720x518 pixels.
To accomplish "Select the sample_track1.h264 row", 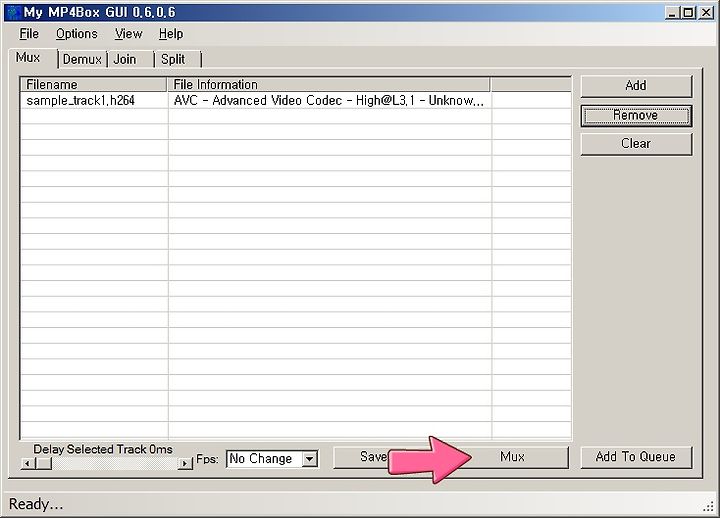I will coord(296,101).
